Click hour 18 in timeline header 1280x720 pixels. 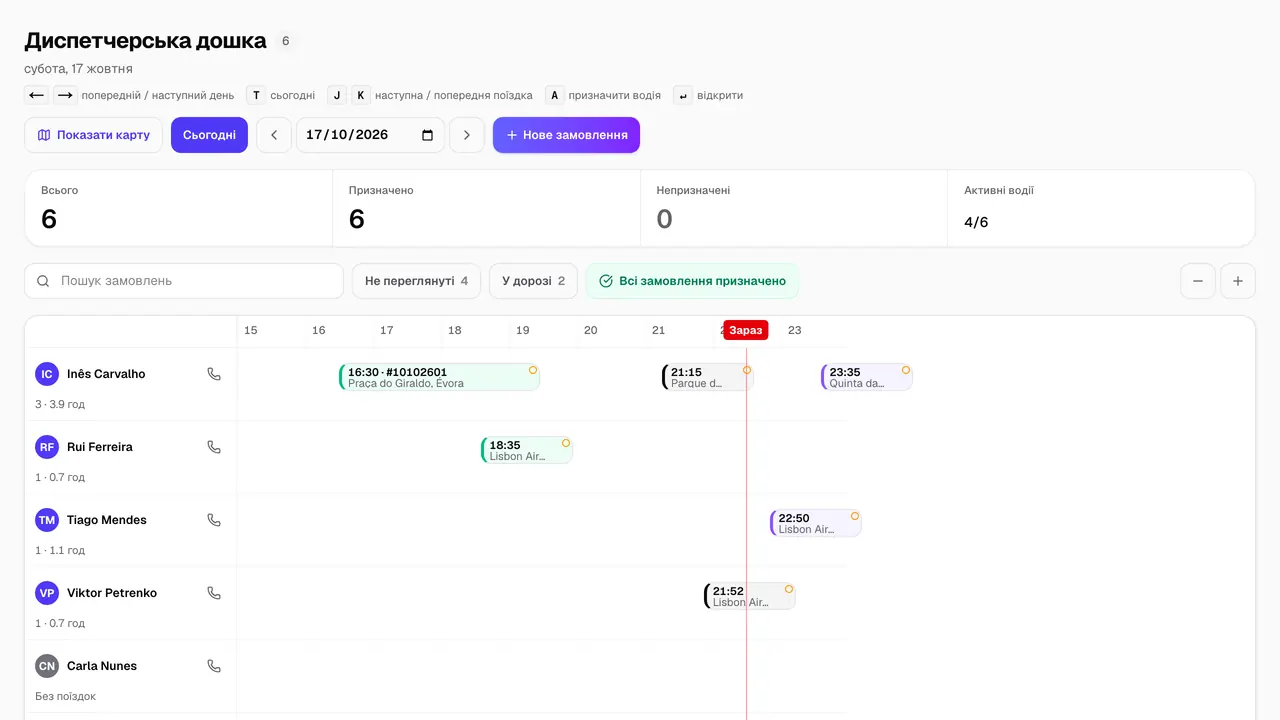pos(455,330)
